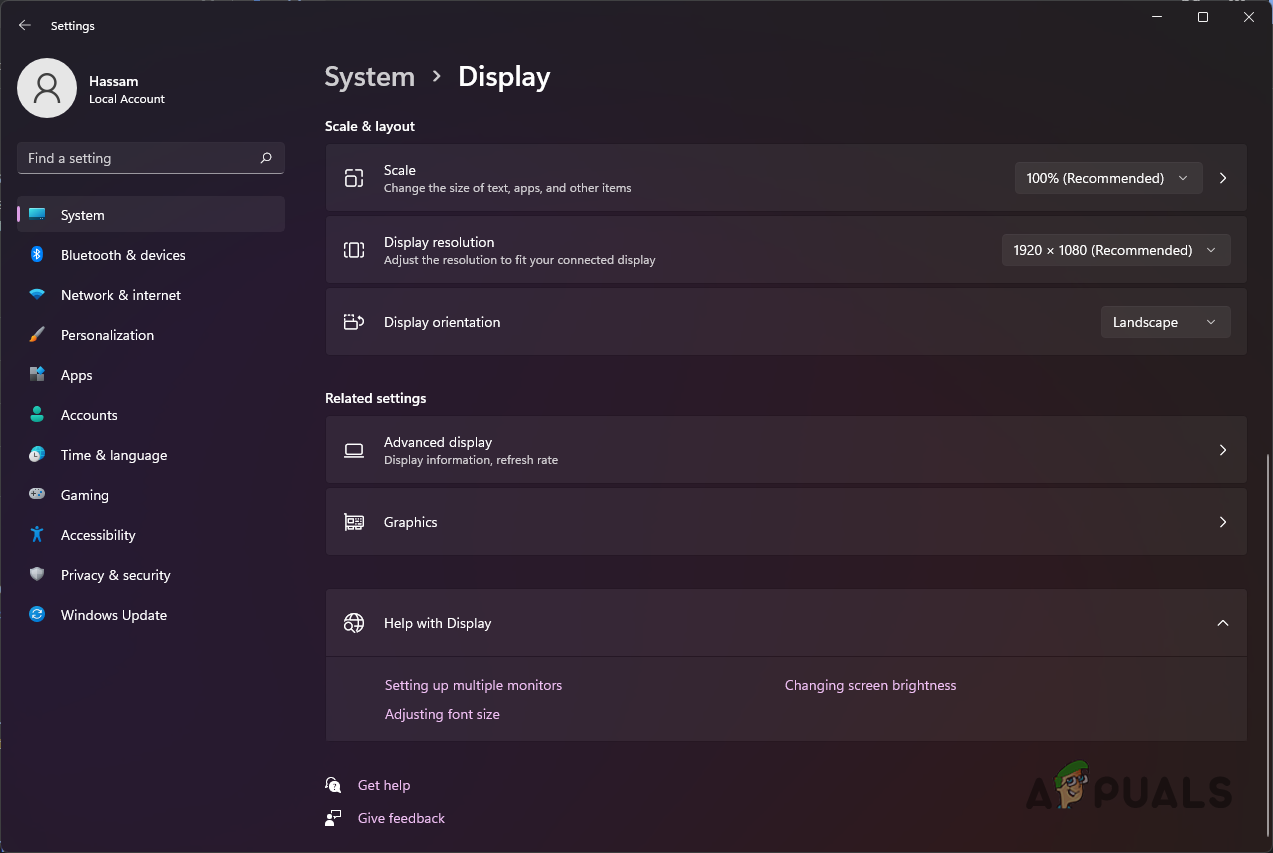Open the Accessibility sidebar entry
Image resolution: width=1273 pixels, height=853 pixels.
151,535
